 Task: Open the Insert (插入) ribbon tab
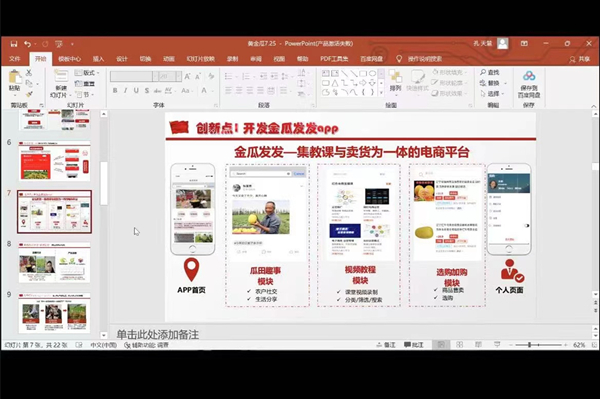pos(98,59)
